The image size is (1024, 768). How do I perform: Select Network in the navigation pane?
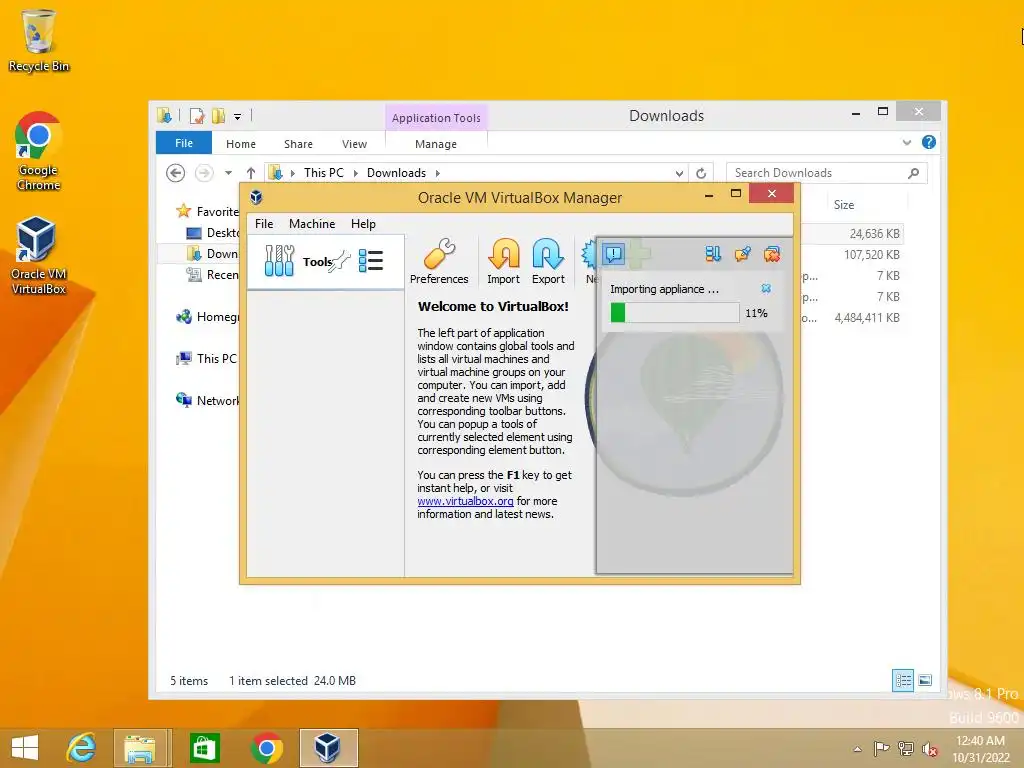click(208, 400)
